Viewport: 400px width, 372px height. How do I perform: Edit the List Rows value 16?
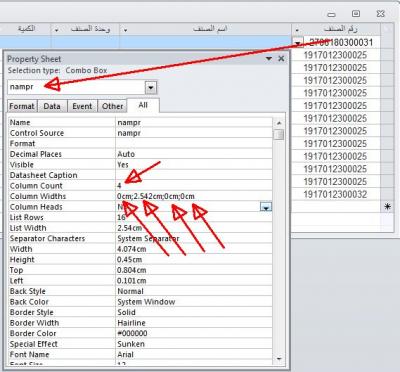pyautogui.click(x=194, y=218)
